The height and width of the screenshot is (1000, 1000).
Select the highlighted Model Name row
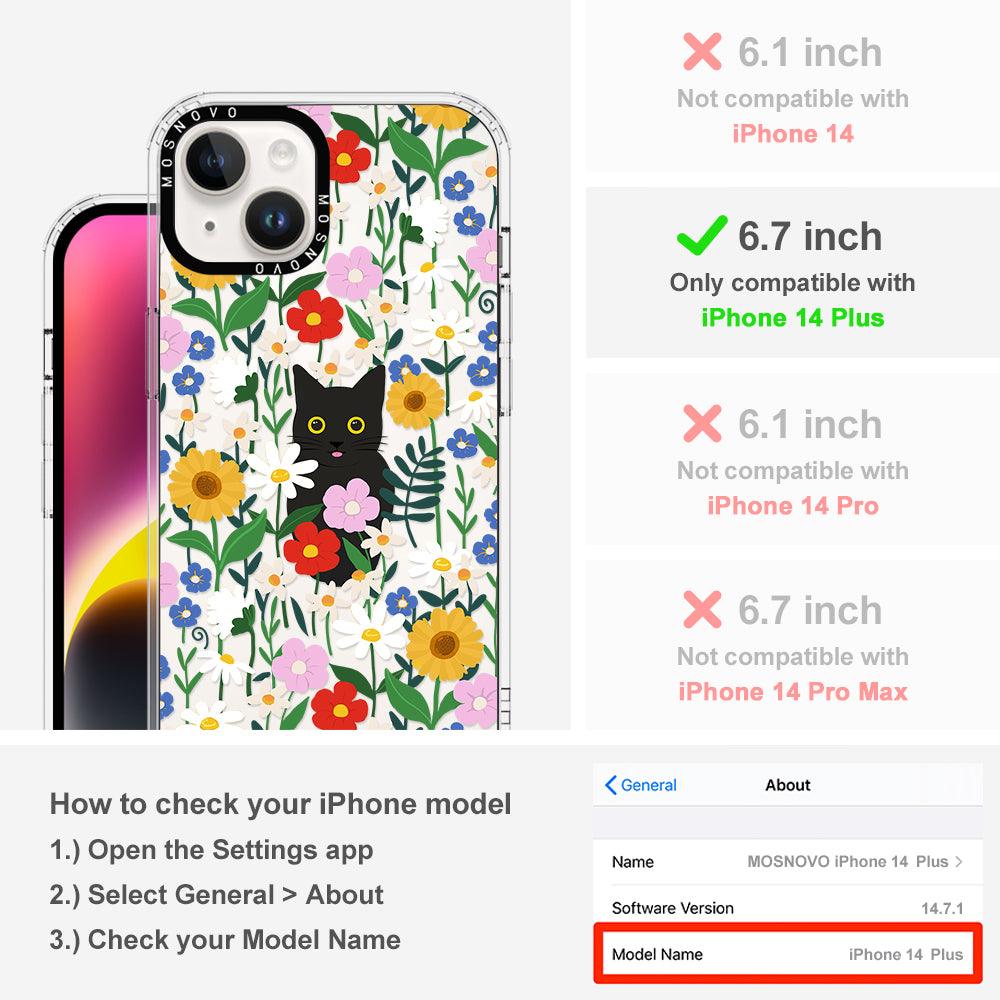pos(788,954)
